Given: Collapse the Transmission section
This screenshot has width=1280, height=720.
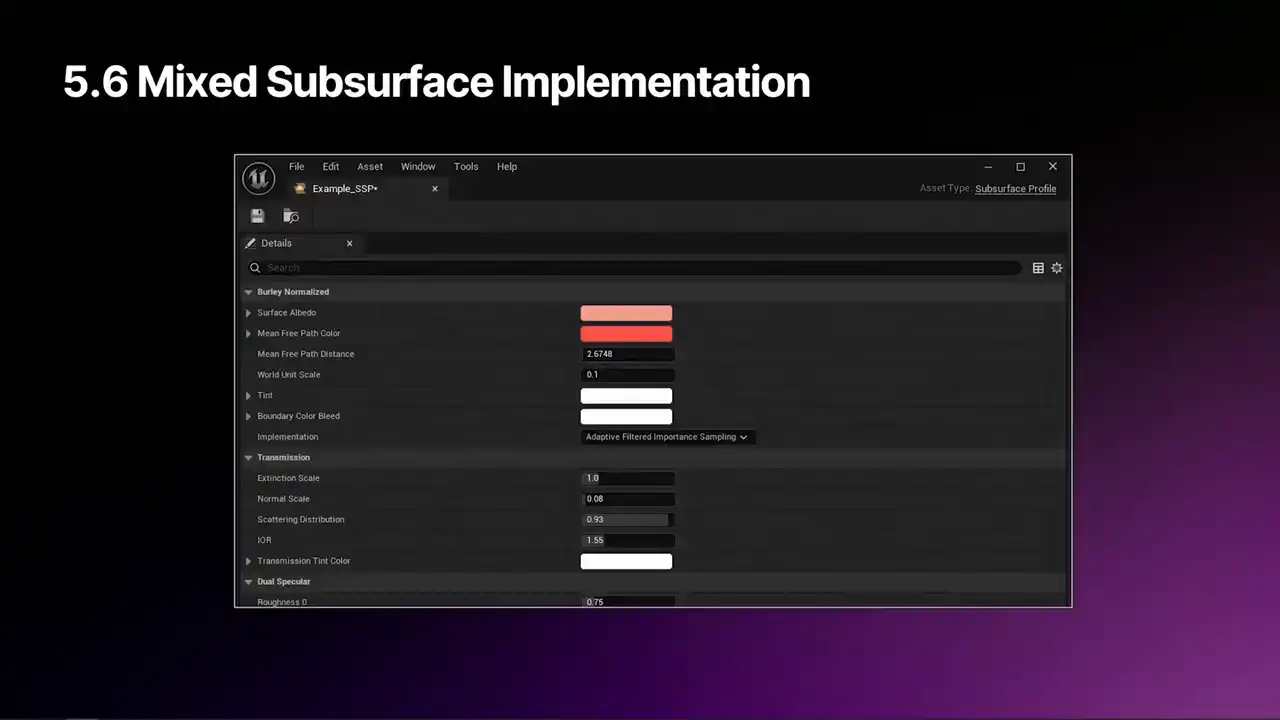Looking at the screenshot, I should pos(249,458).
